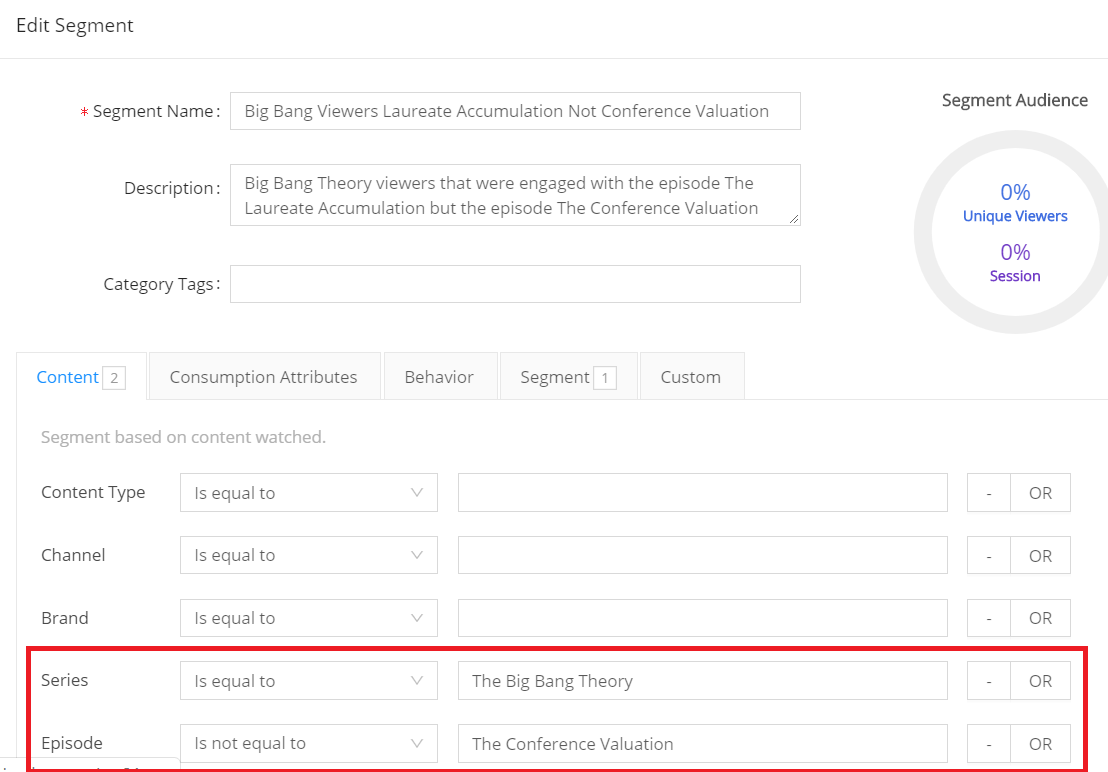Screen dimensions: 1108x772
Task: Open the Channel operator dropdown
Action: click(x=309, y=555)
